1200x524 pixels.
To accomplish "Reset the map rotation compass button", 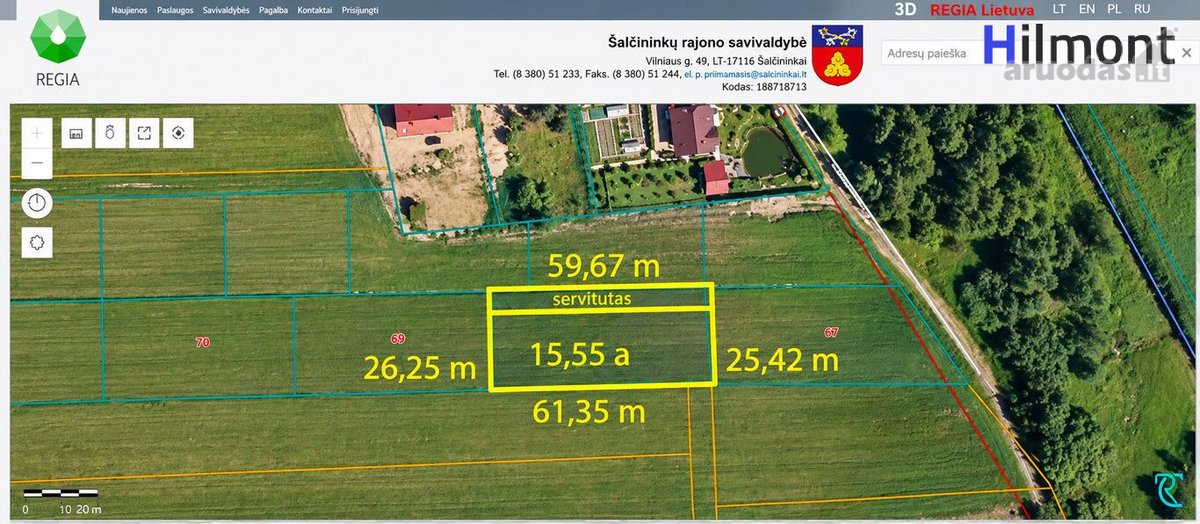I will [x=37, y=203].
